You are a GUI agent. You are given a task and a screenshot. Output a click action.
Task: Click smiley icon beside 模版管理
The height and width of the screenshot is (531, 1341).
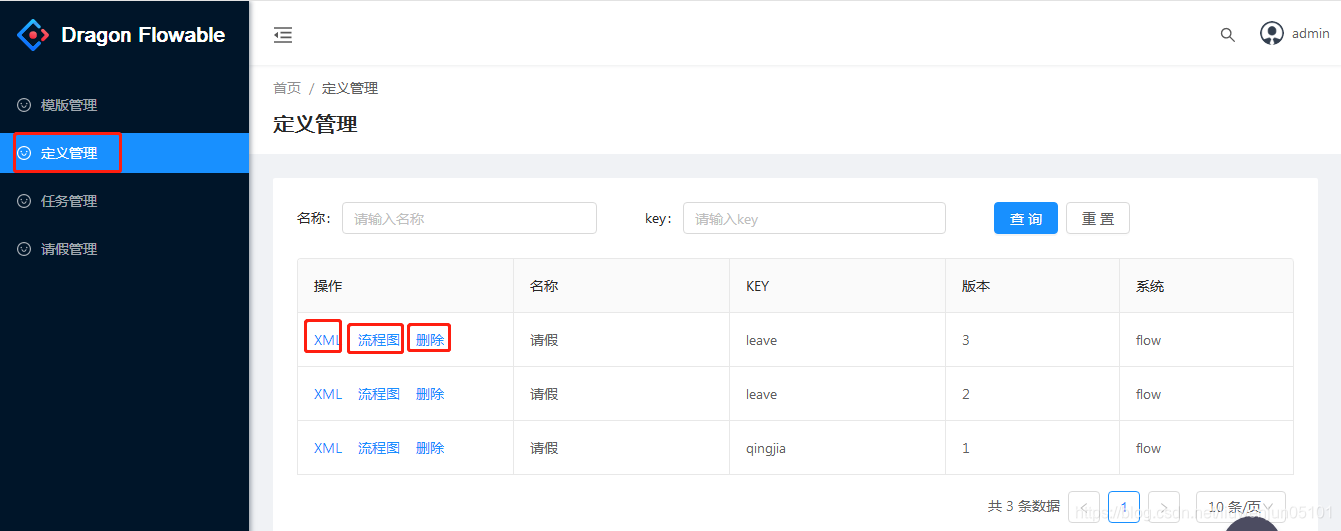[x=24, y=105]
